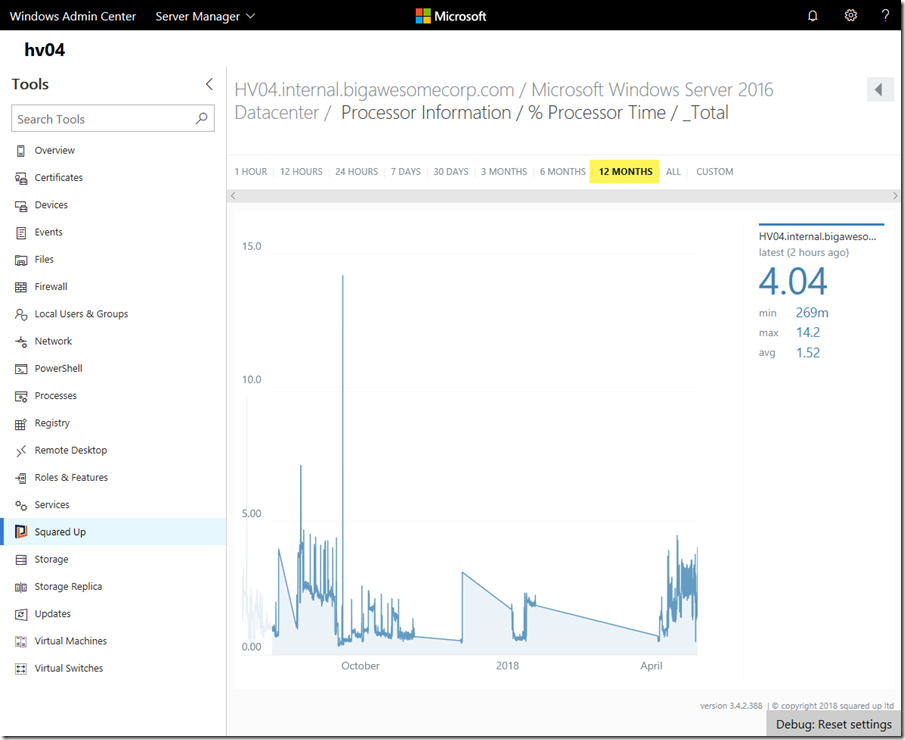
Task: Click the Virtual Switches icon
Action: coord(21,668)
